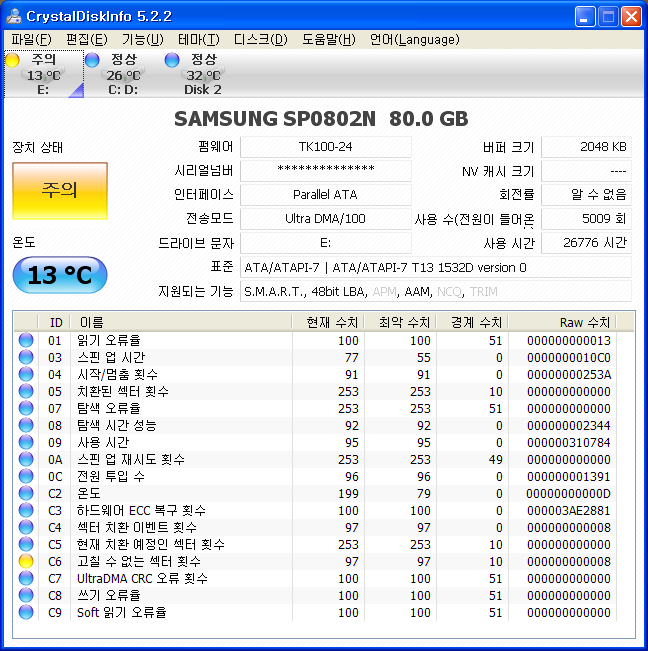Screen dimensions: 648x651
Task: Click the transfer mode field Ultra DMA/100
Action: 325,219
